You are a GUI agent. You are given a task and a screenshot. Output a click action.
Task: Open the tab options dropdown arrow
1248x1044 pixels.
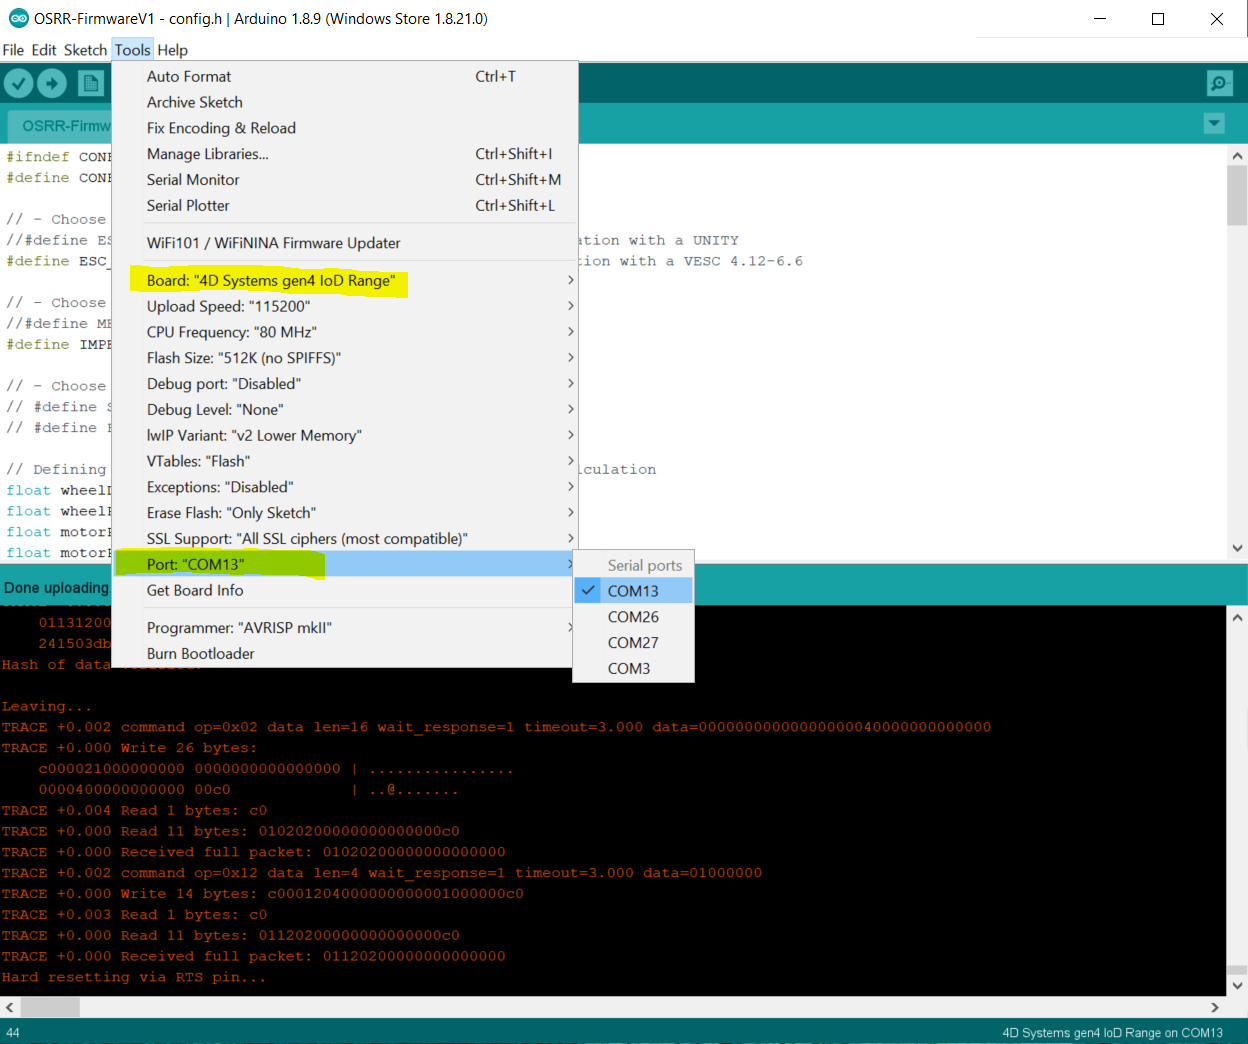[1214, 124]
